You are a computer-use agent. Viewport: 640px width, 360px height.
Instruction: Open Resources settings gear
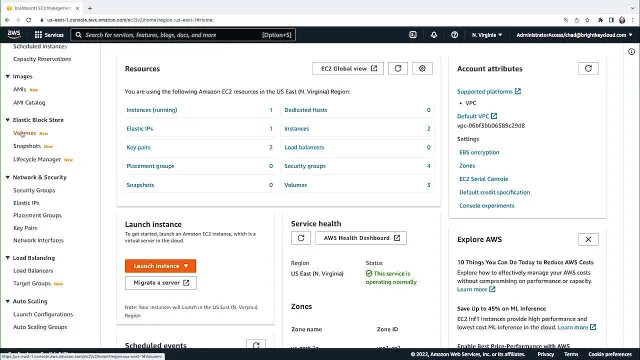coord(422,69)
